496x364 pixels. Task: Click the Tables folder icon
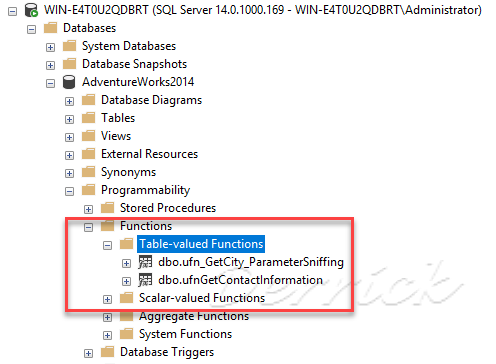(88, 118)
